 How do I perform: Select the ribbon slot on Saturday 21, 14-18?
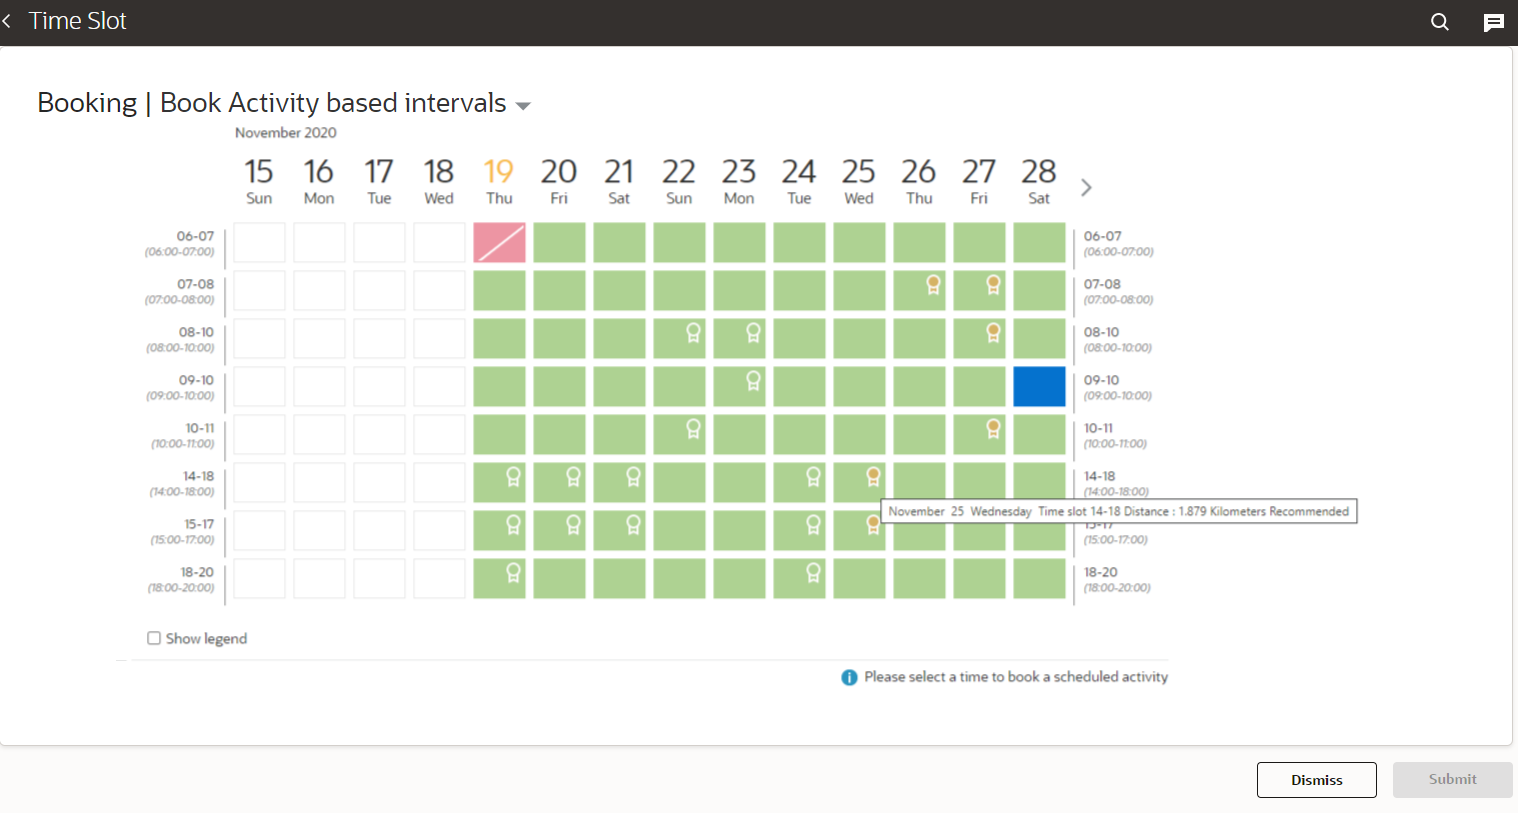(x=633, y=477)
